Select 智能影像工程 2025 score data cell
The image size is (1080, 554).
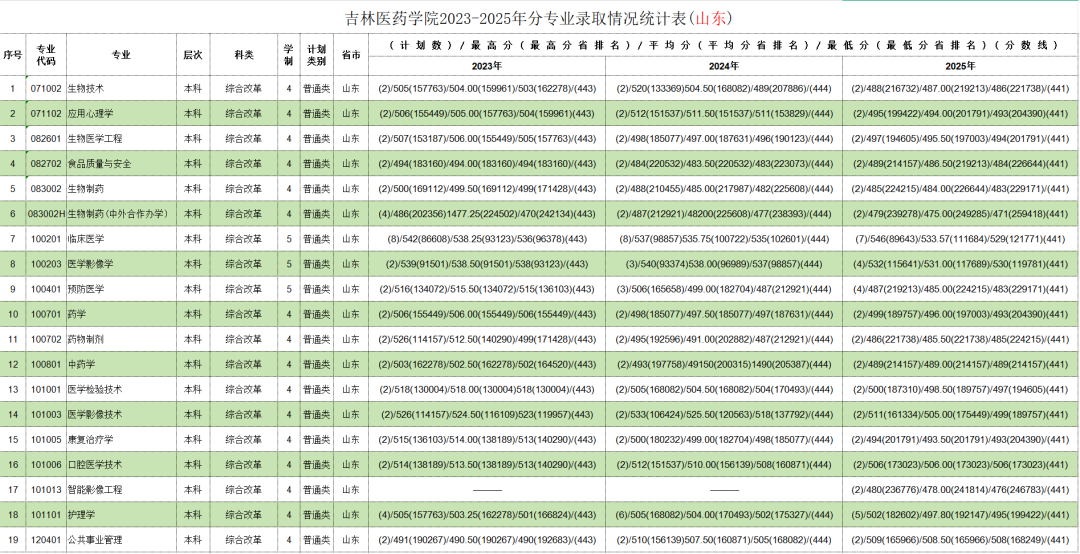point(960,490)
